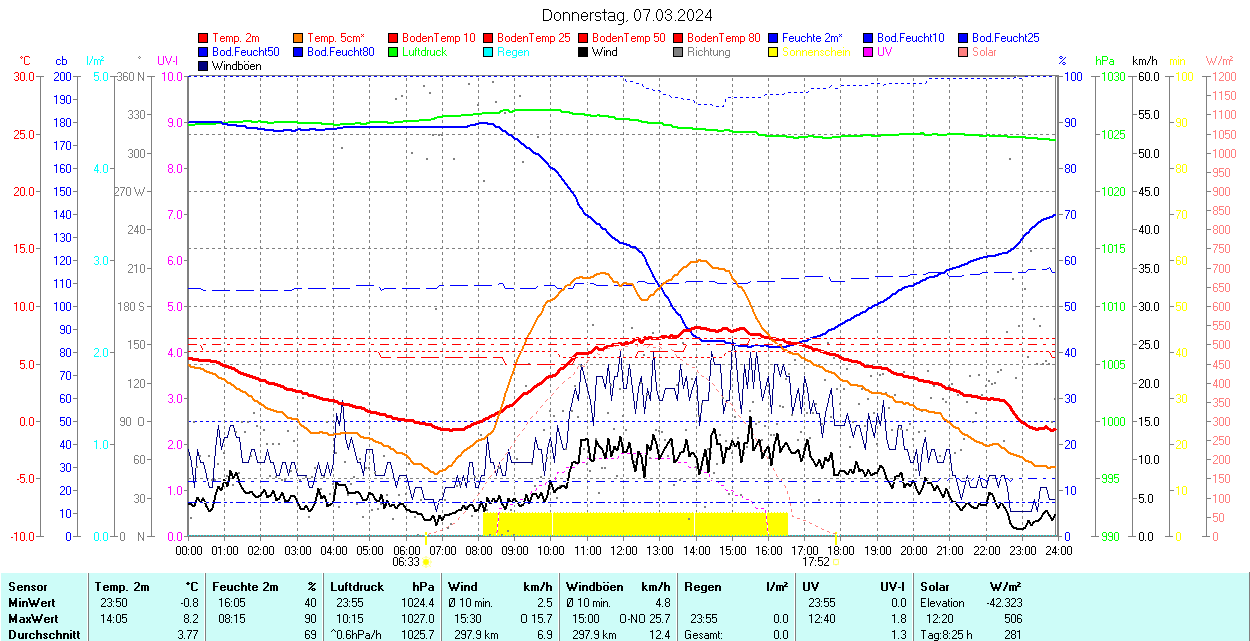Click the gray Richtung legend swatch
1250x641 pixels.
(679, 52)
